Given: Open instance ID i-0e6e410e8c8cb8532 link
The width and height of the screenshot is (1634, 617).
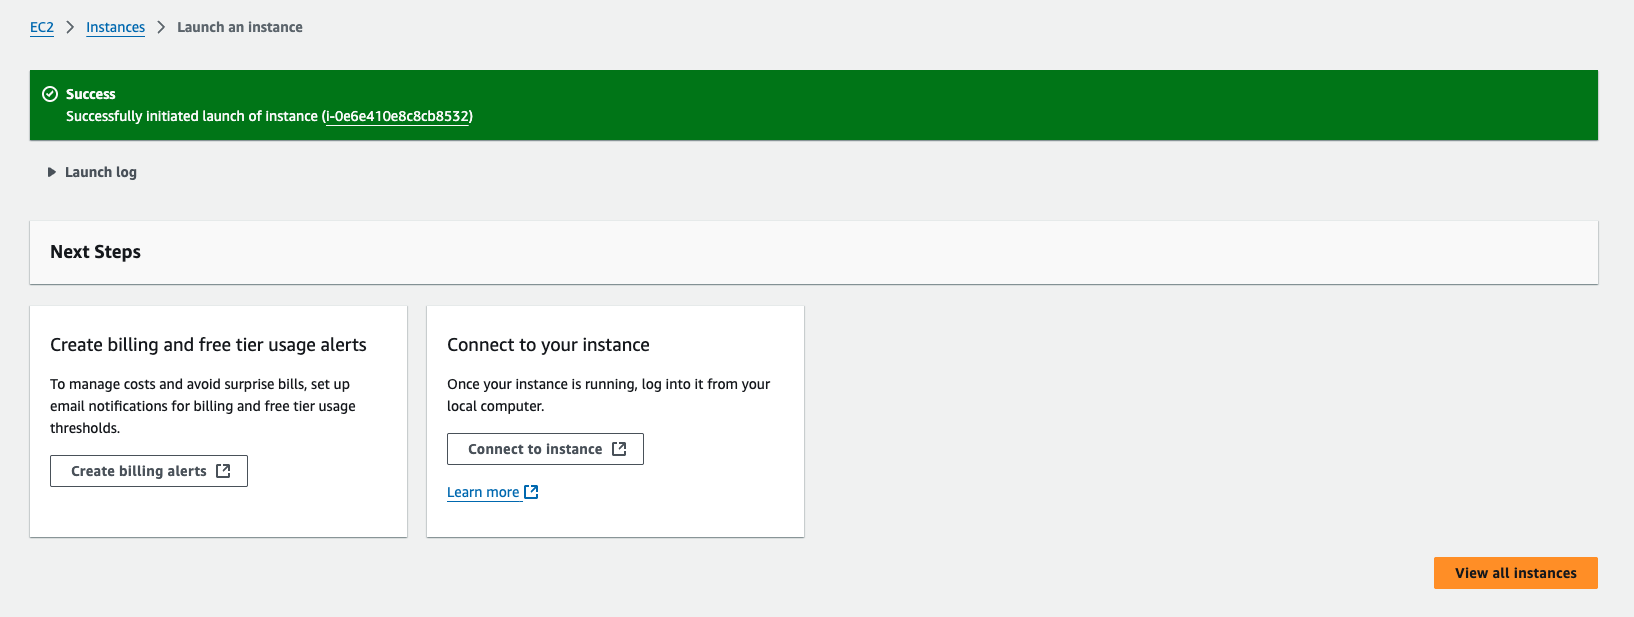Looking at the screenshot, I should tap(398, 116).
